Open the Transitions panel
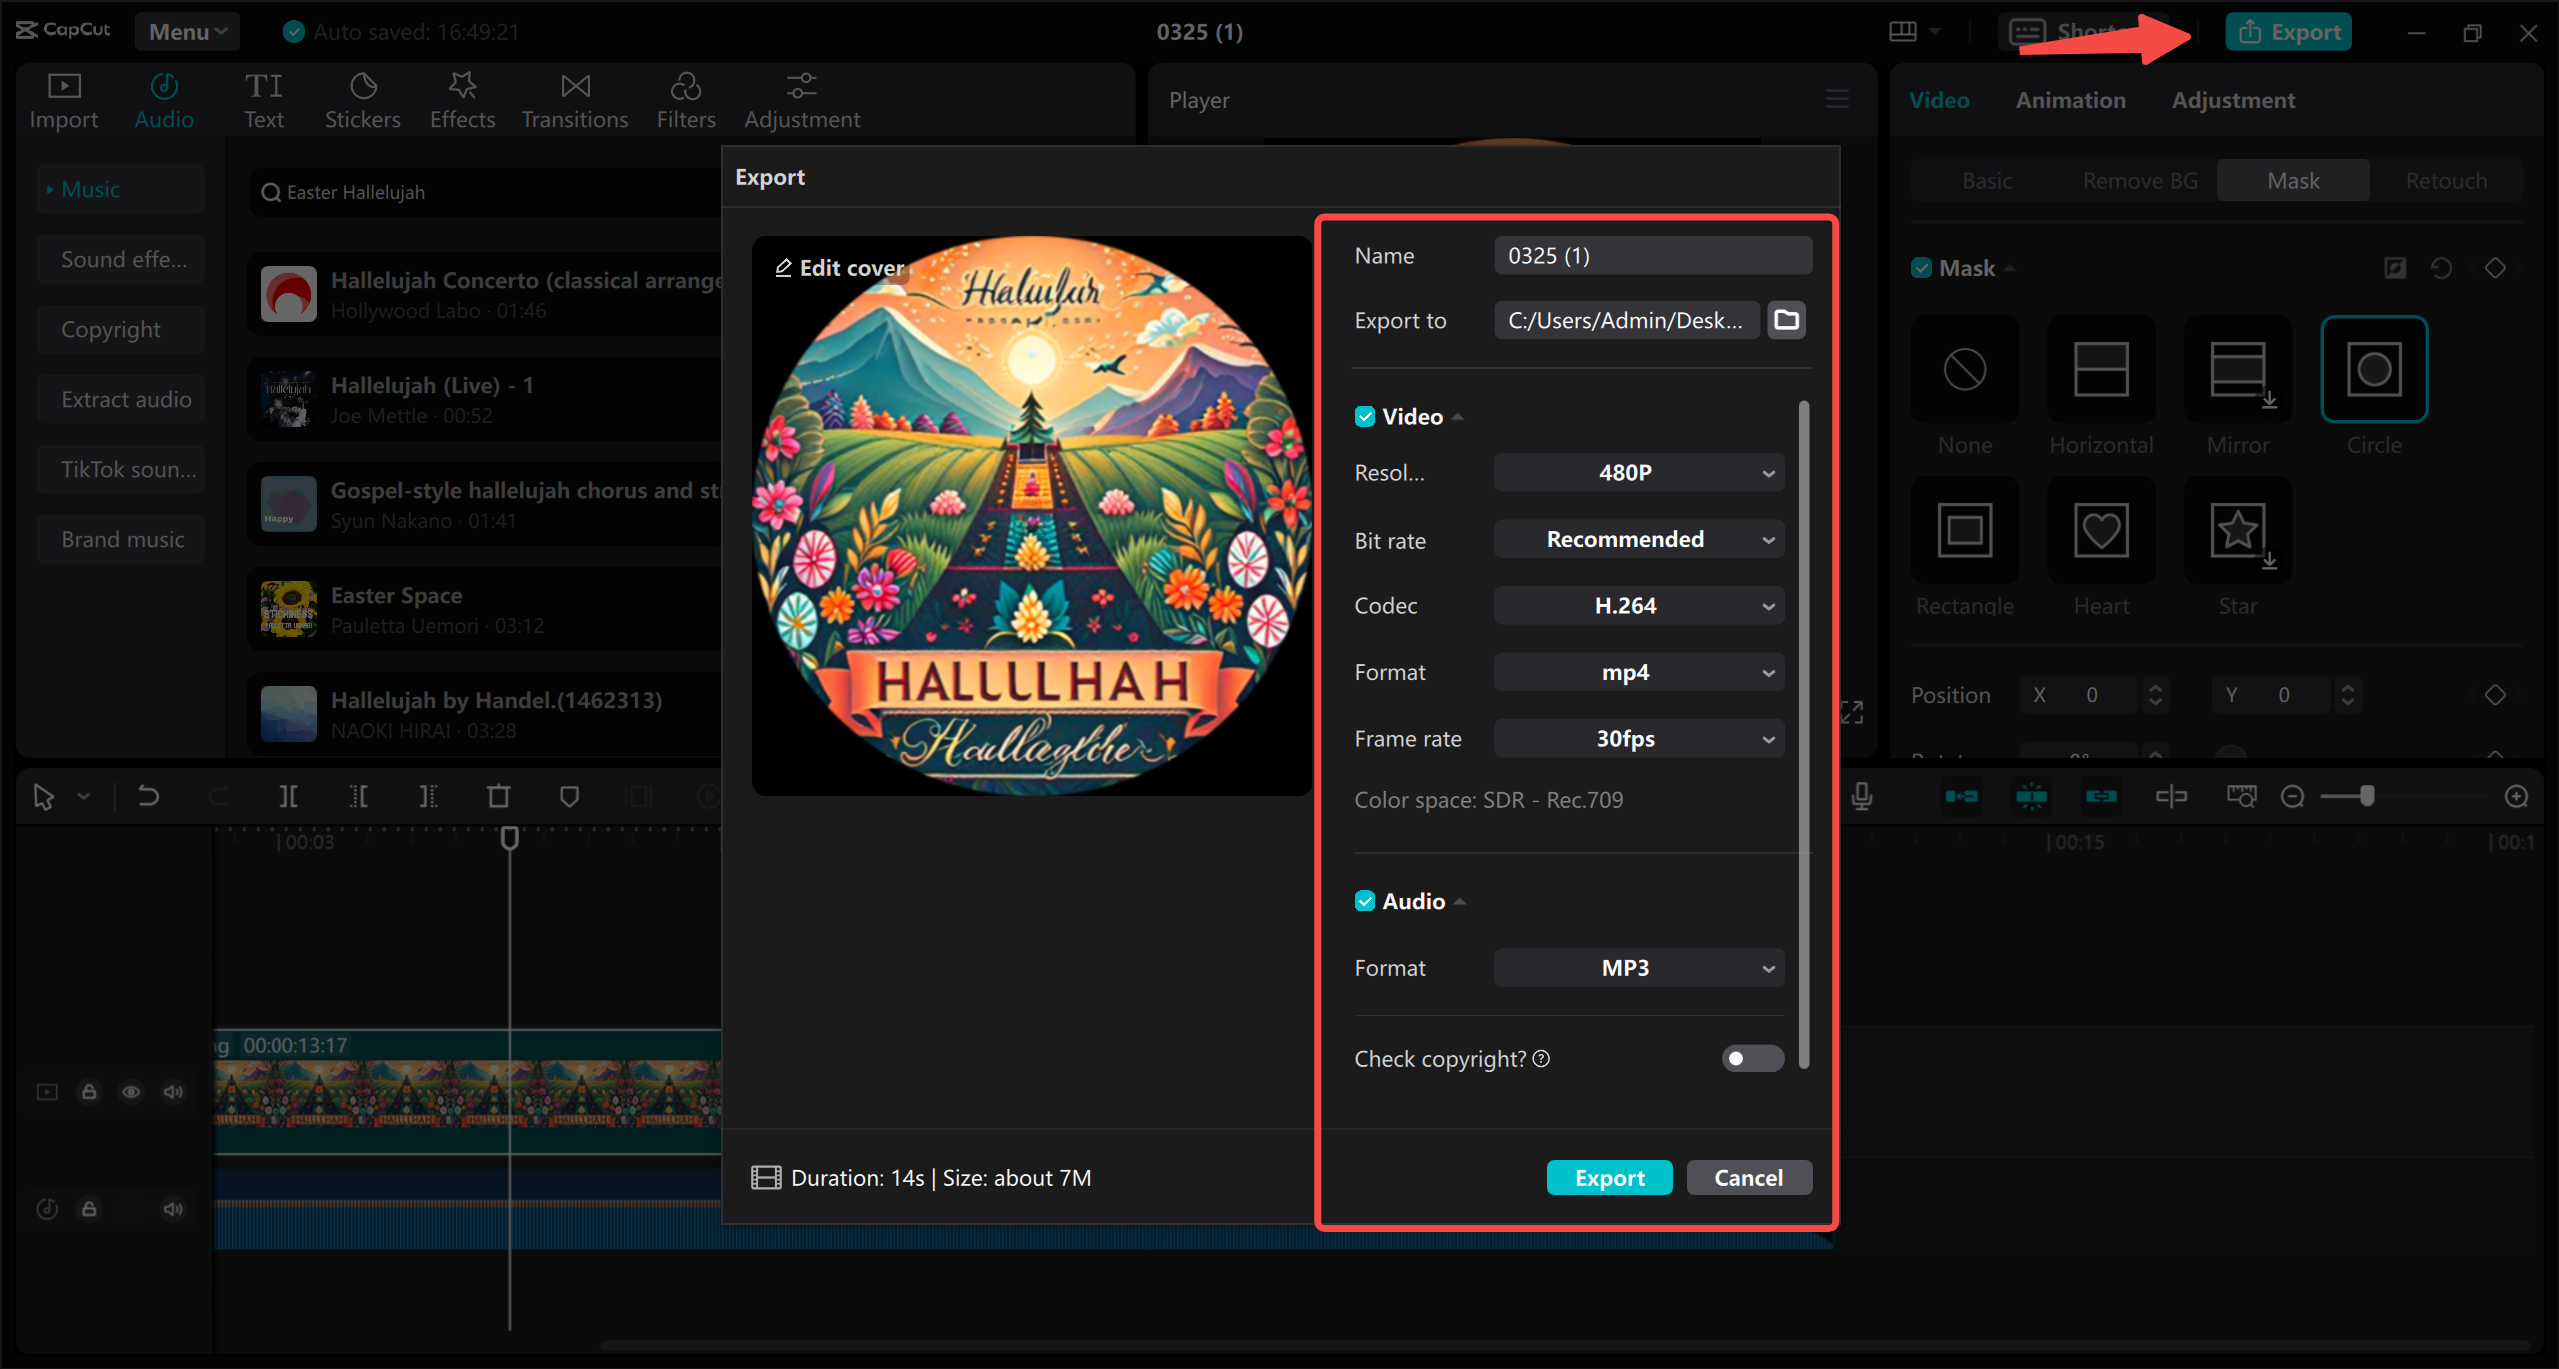This screenshot has width=2559, height=1369. coord(575,101)
